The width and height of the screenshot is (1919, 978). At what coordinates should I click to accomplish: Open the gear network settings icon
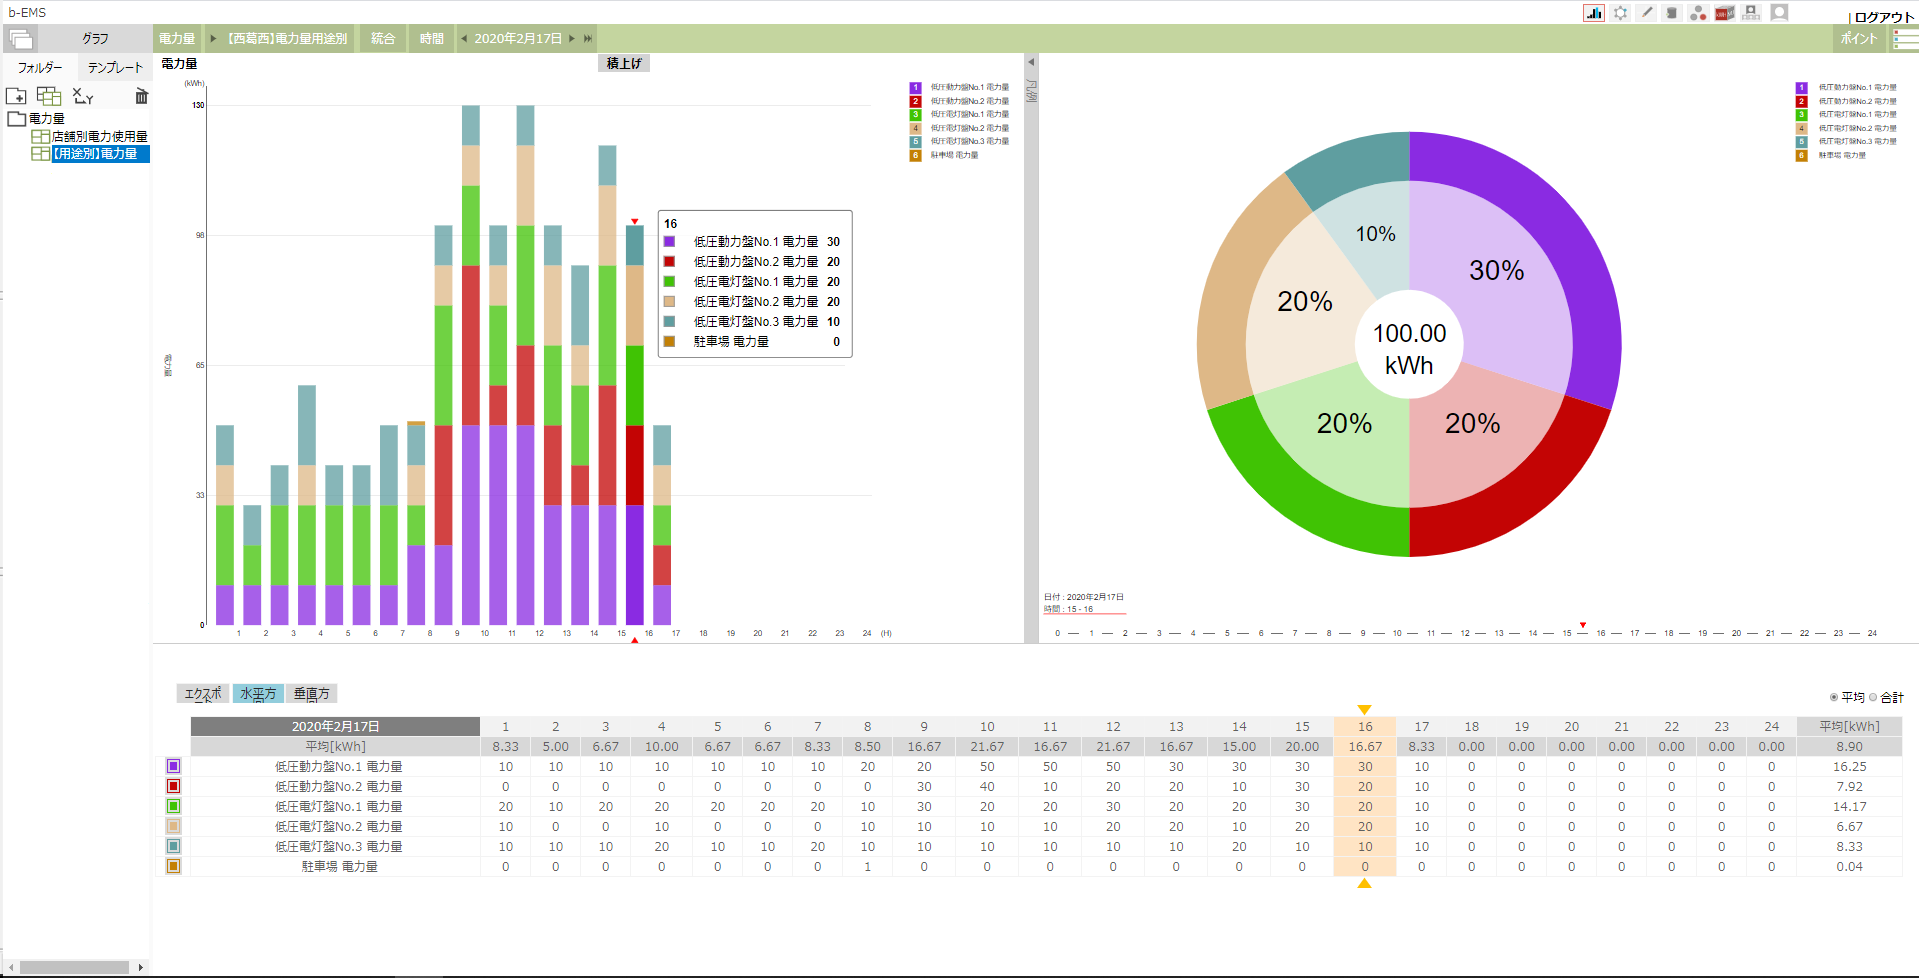point(1621,13)
